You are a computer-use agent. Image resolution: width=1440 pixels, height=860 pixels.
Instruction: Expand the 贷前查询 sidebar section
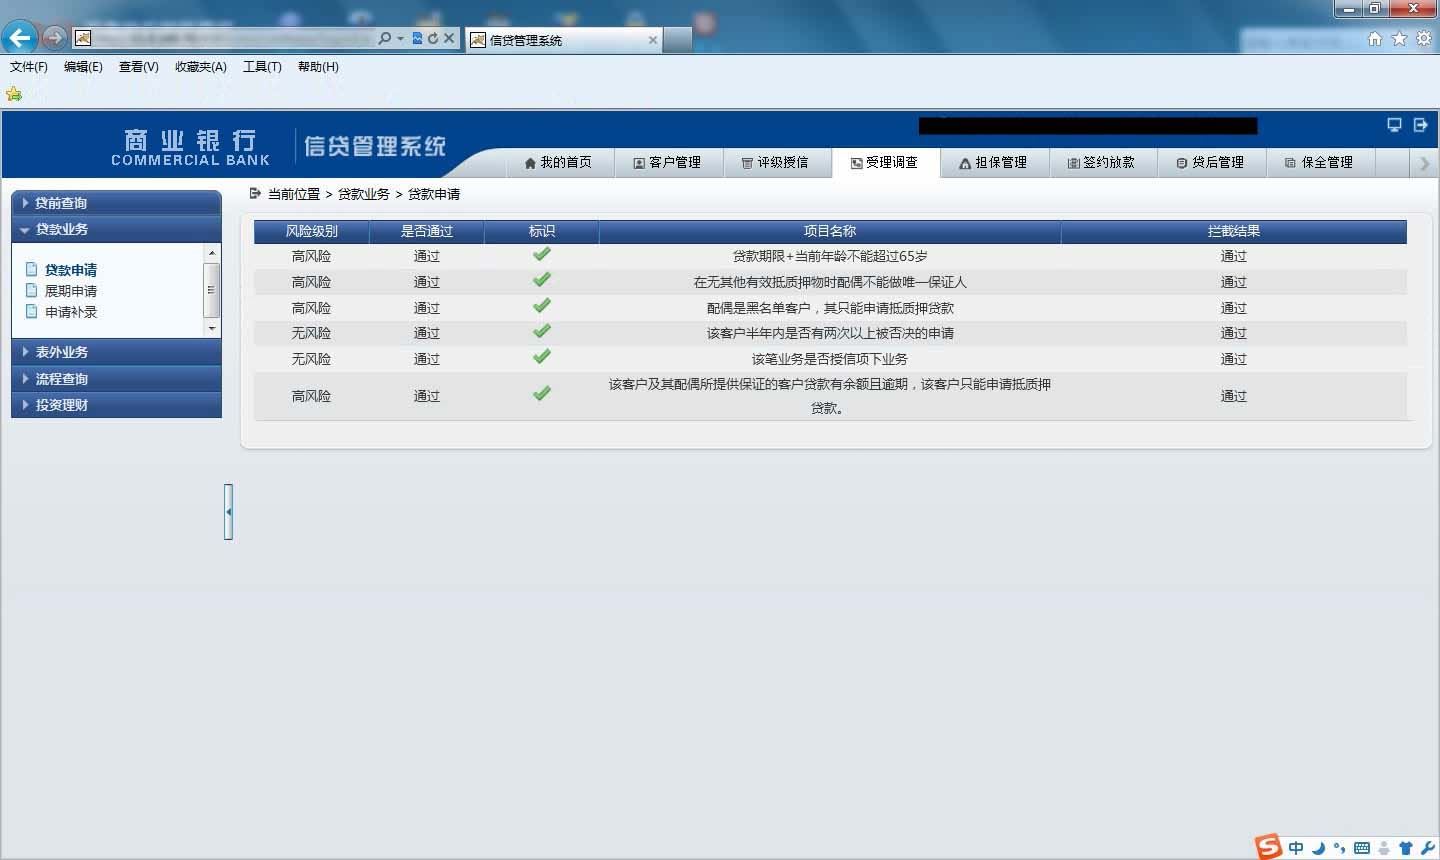click(x=116, y=203)
